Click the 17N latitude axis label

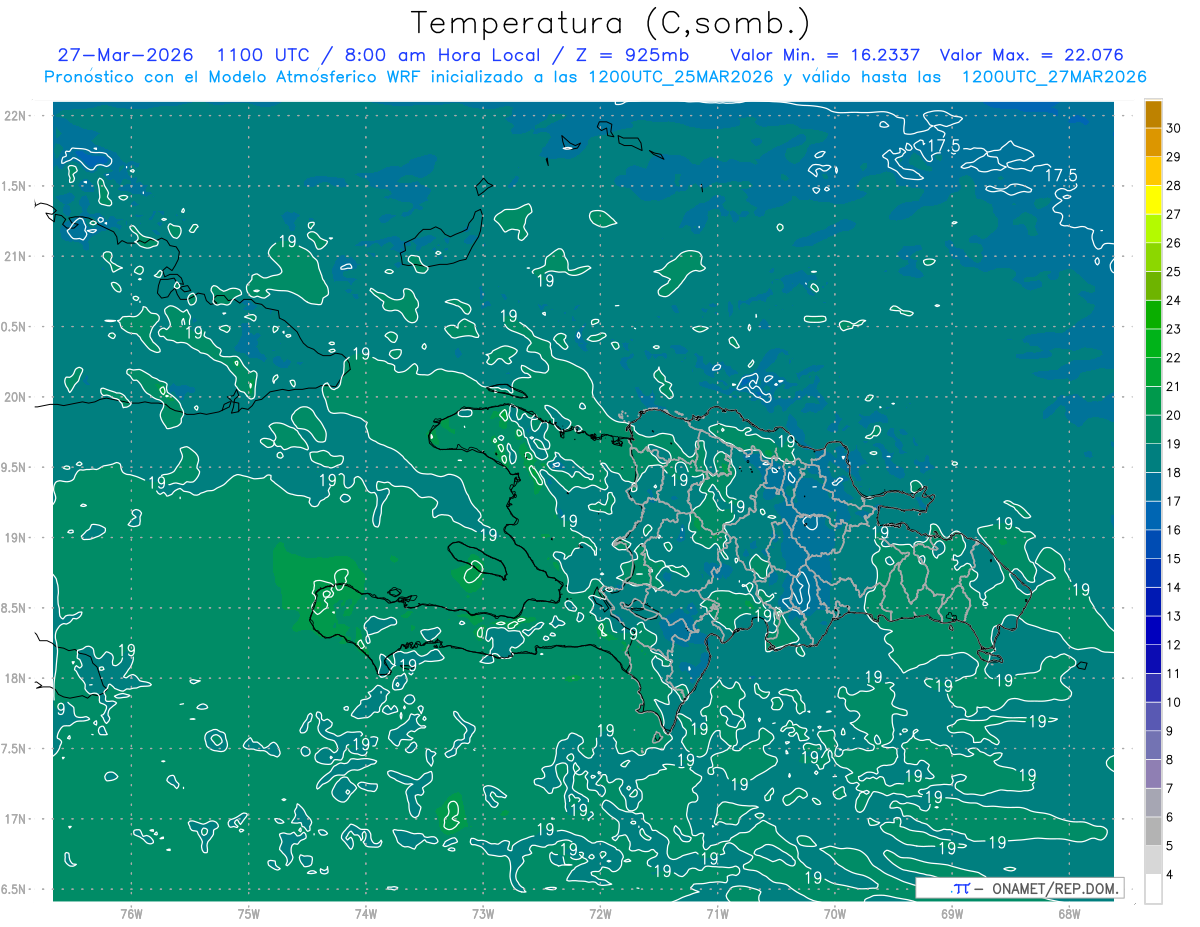tap(16, 819)
